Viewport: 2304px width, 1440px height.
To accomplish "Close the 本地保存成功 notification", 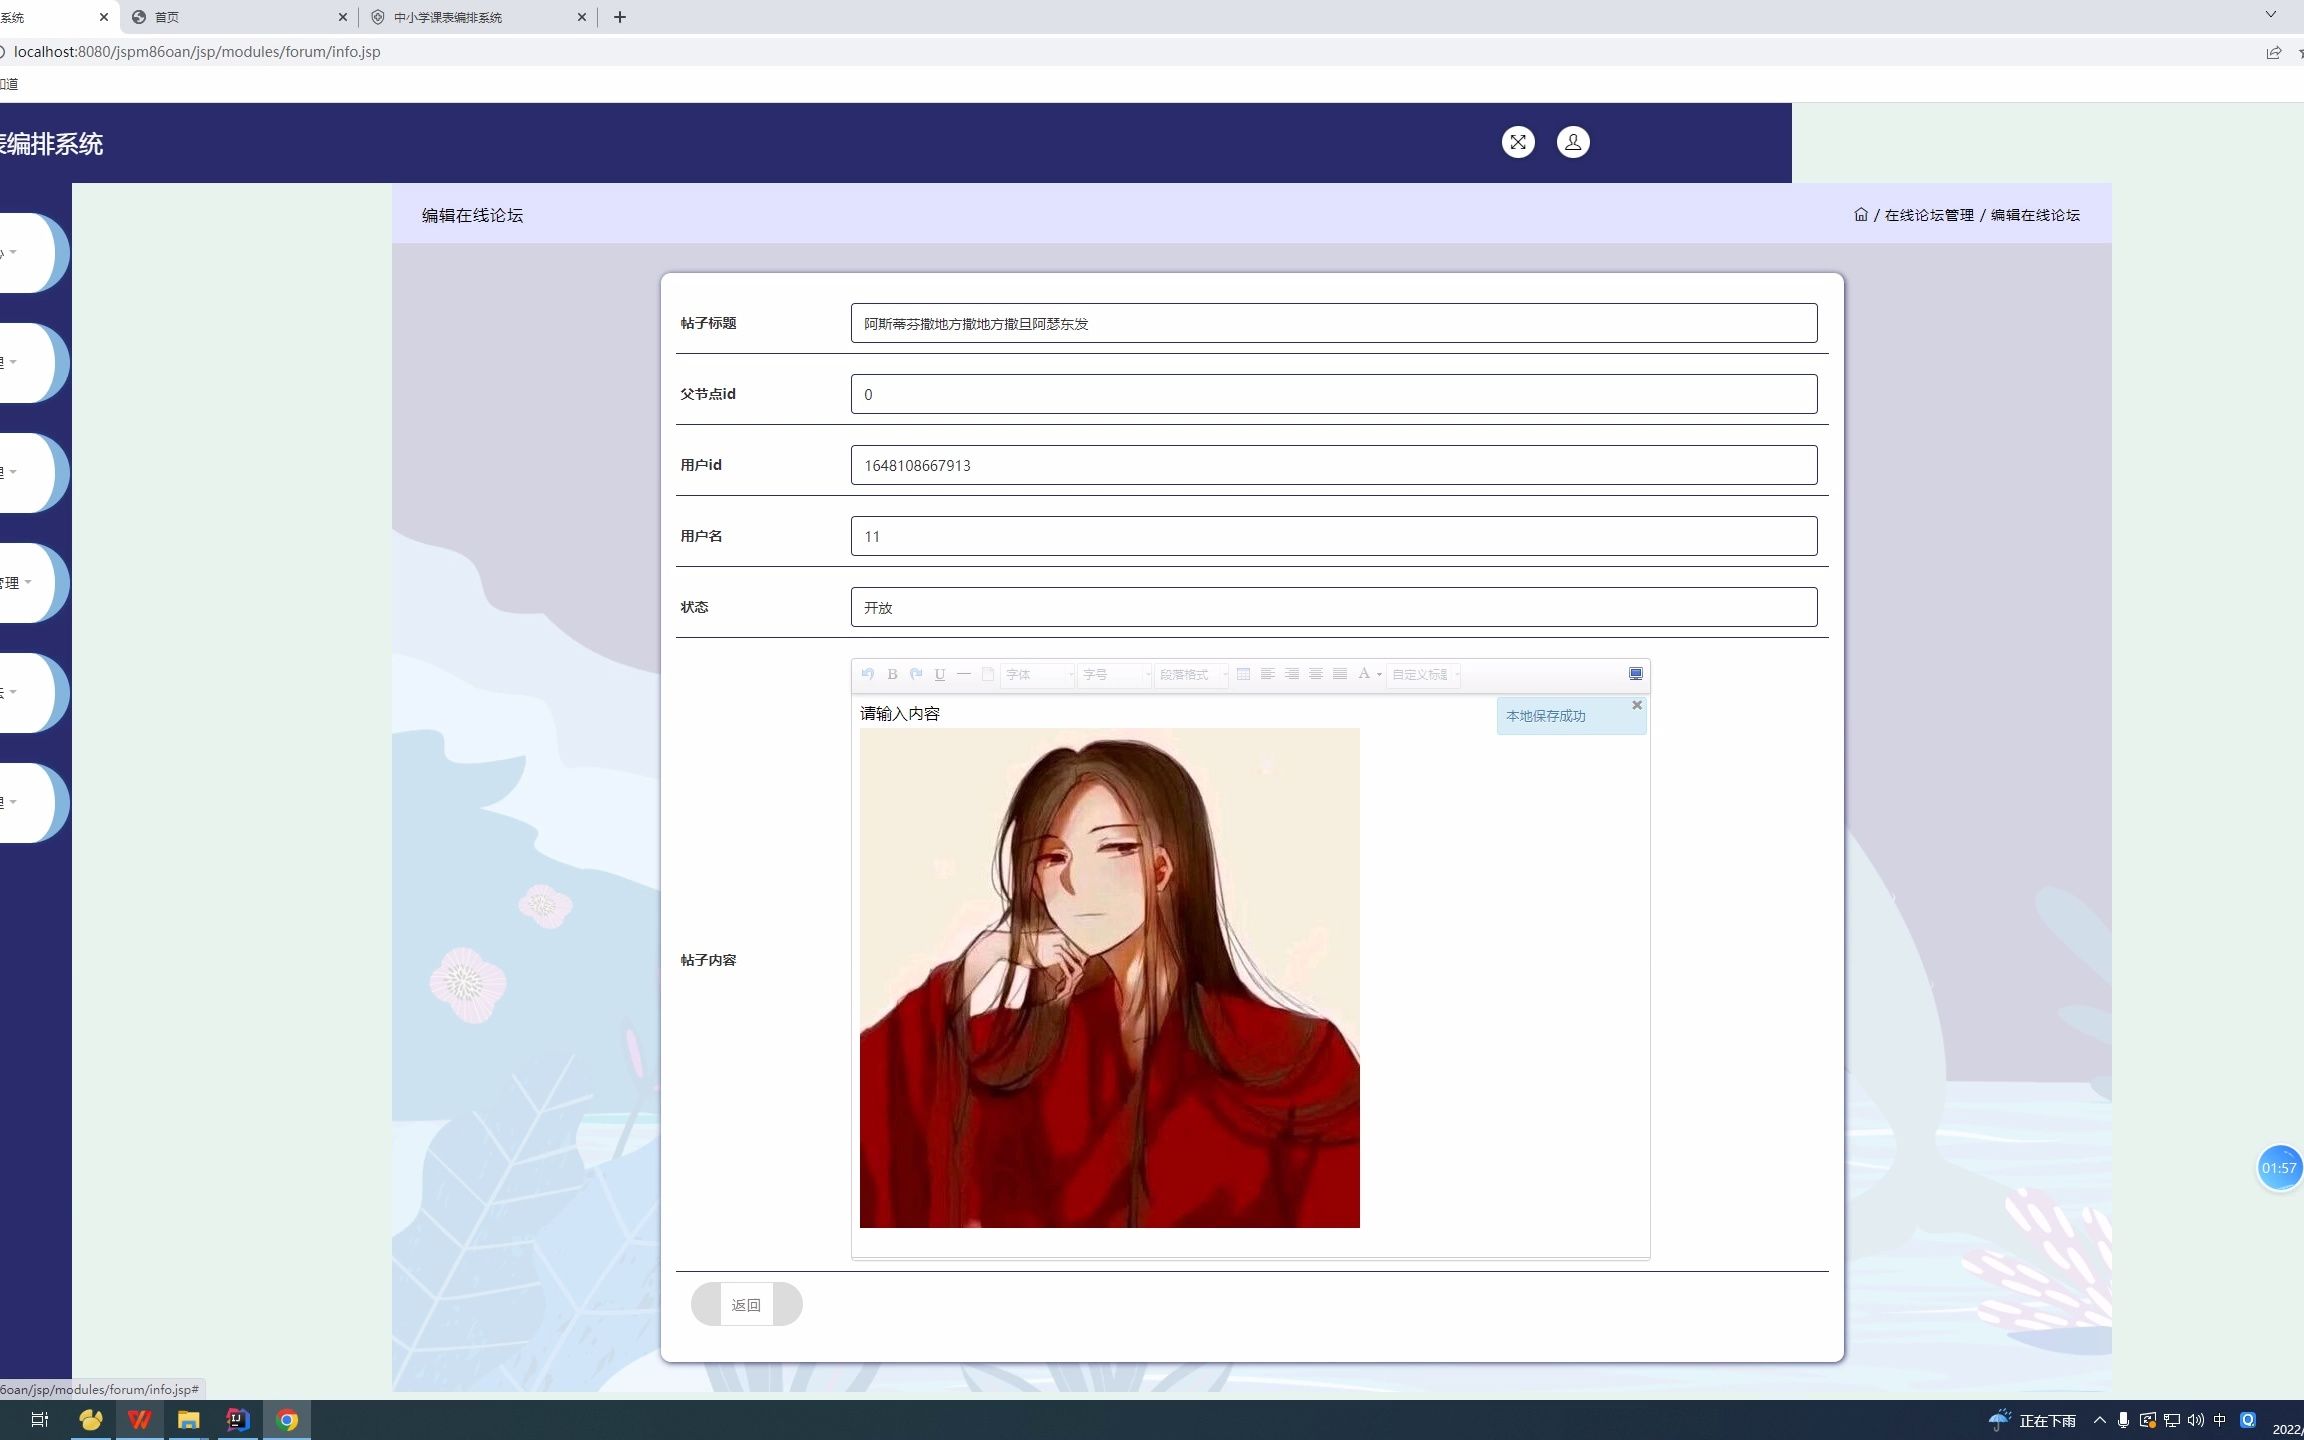I will [1637, 705].
